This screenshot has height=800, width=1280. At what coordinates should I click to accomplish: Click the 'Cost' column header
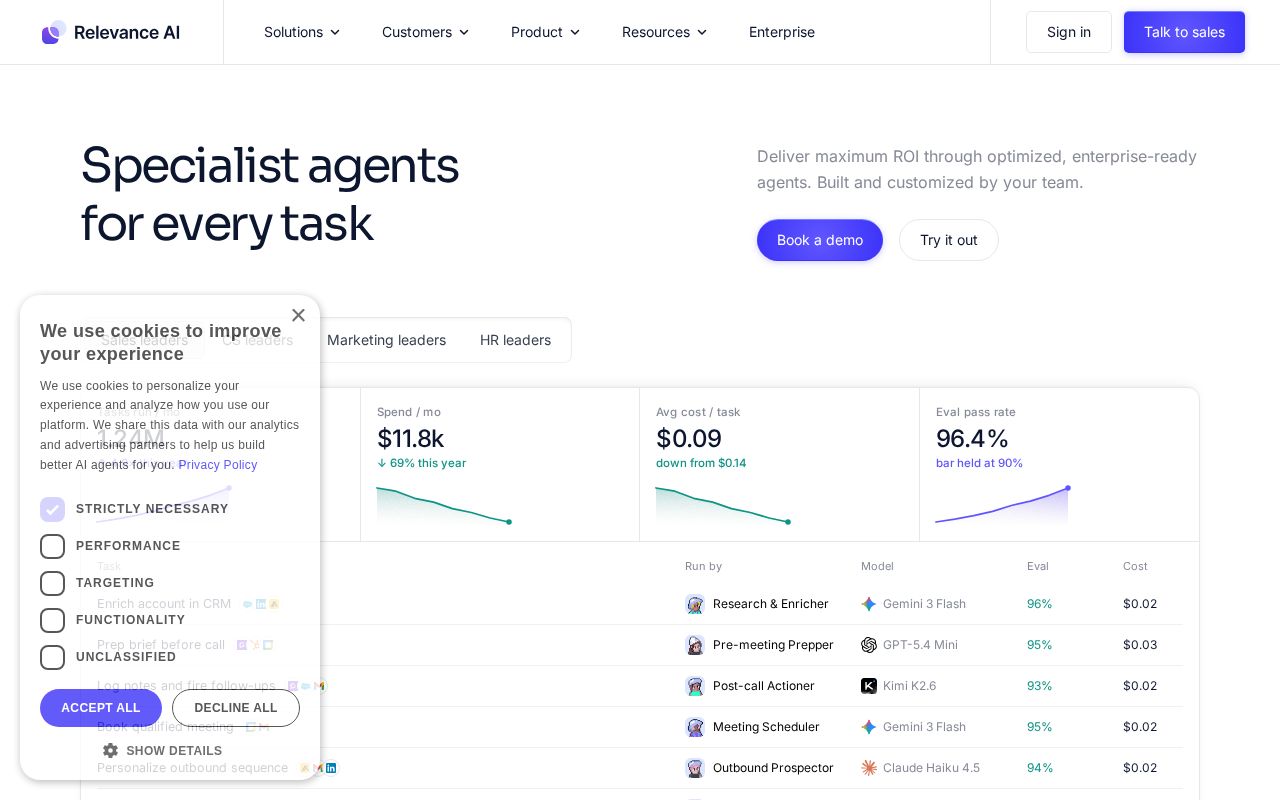point(1135,566)
